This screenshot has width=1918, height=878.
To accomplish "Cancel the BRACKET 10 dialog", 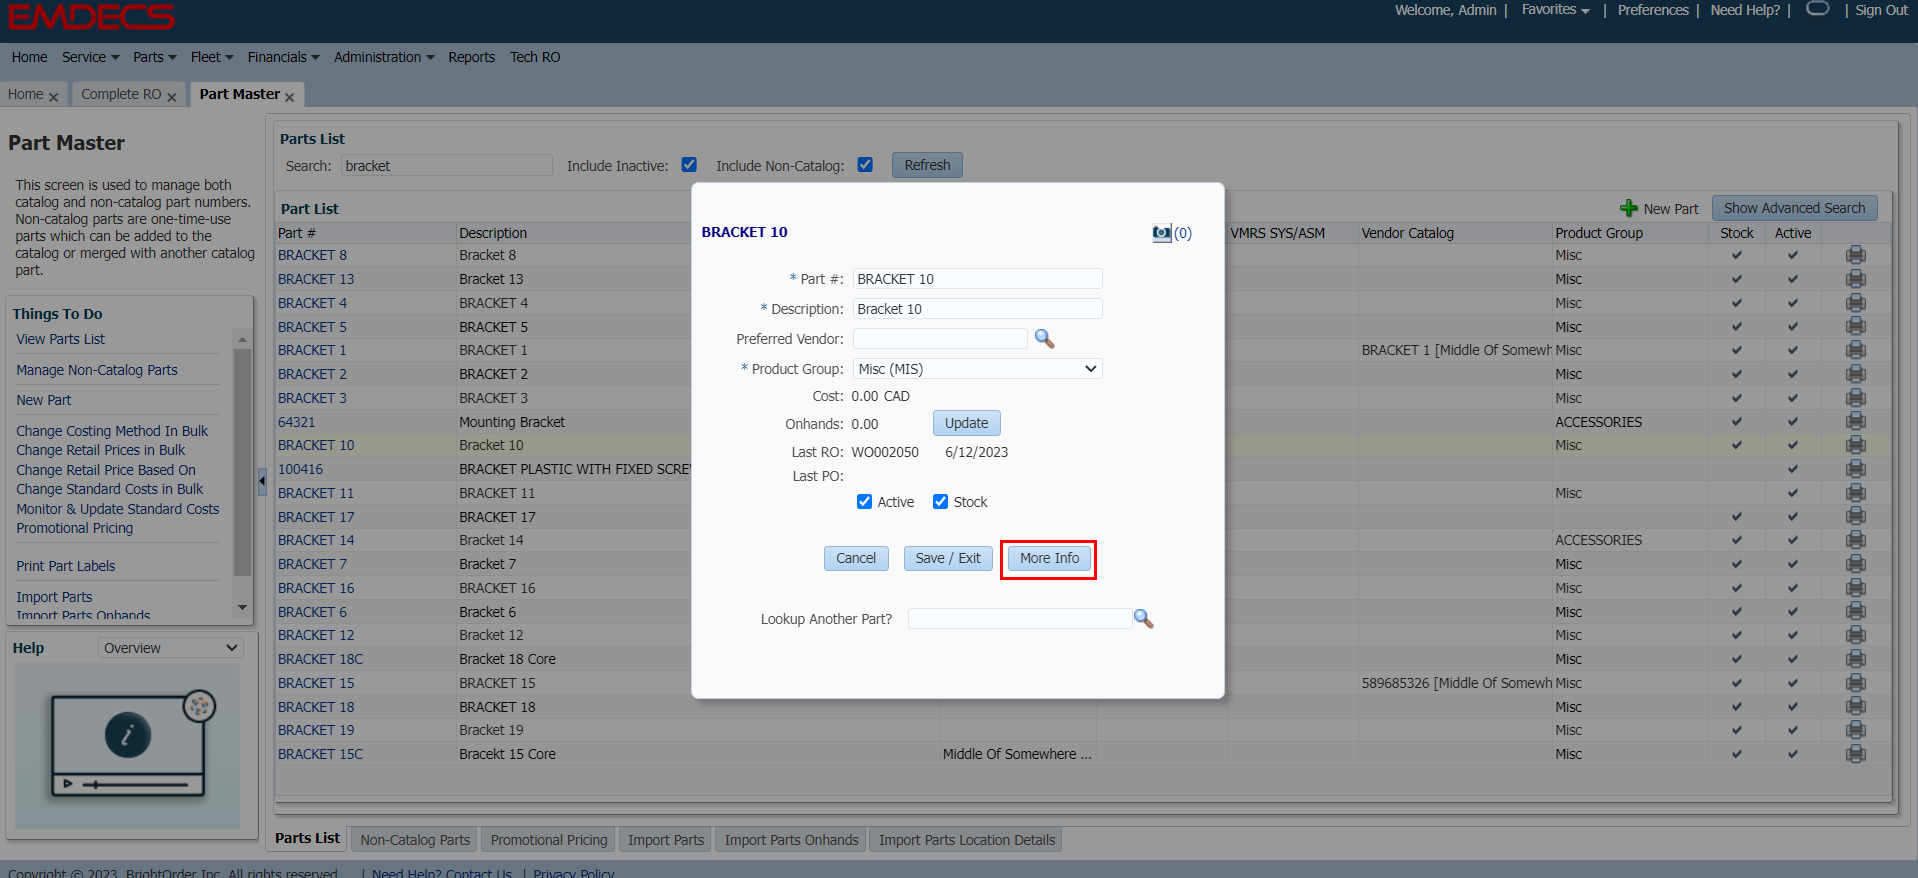I will pos(856,558).
